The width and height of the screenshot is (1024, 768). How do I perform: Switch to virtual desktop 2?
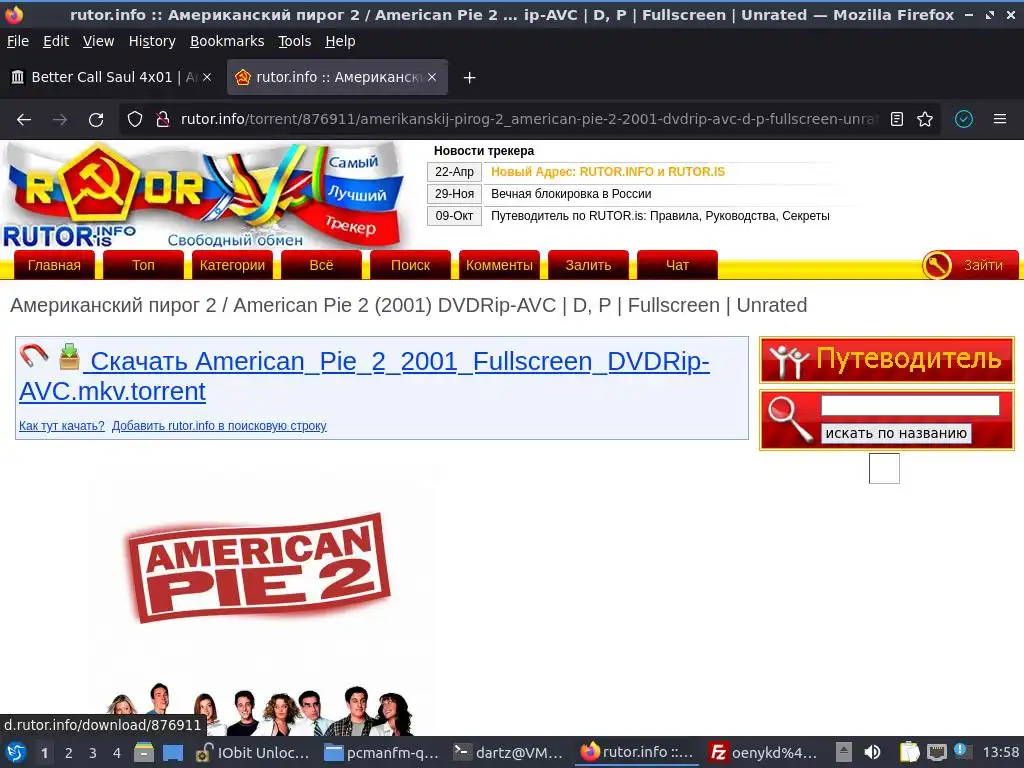69,753
